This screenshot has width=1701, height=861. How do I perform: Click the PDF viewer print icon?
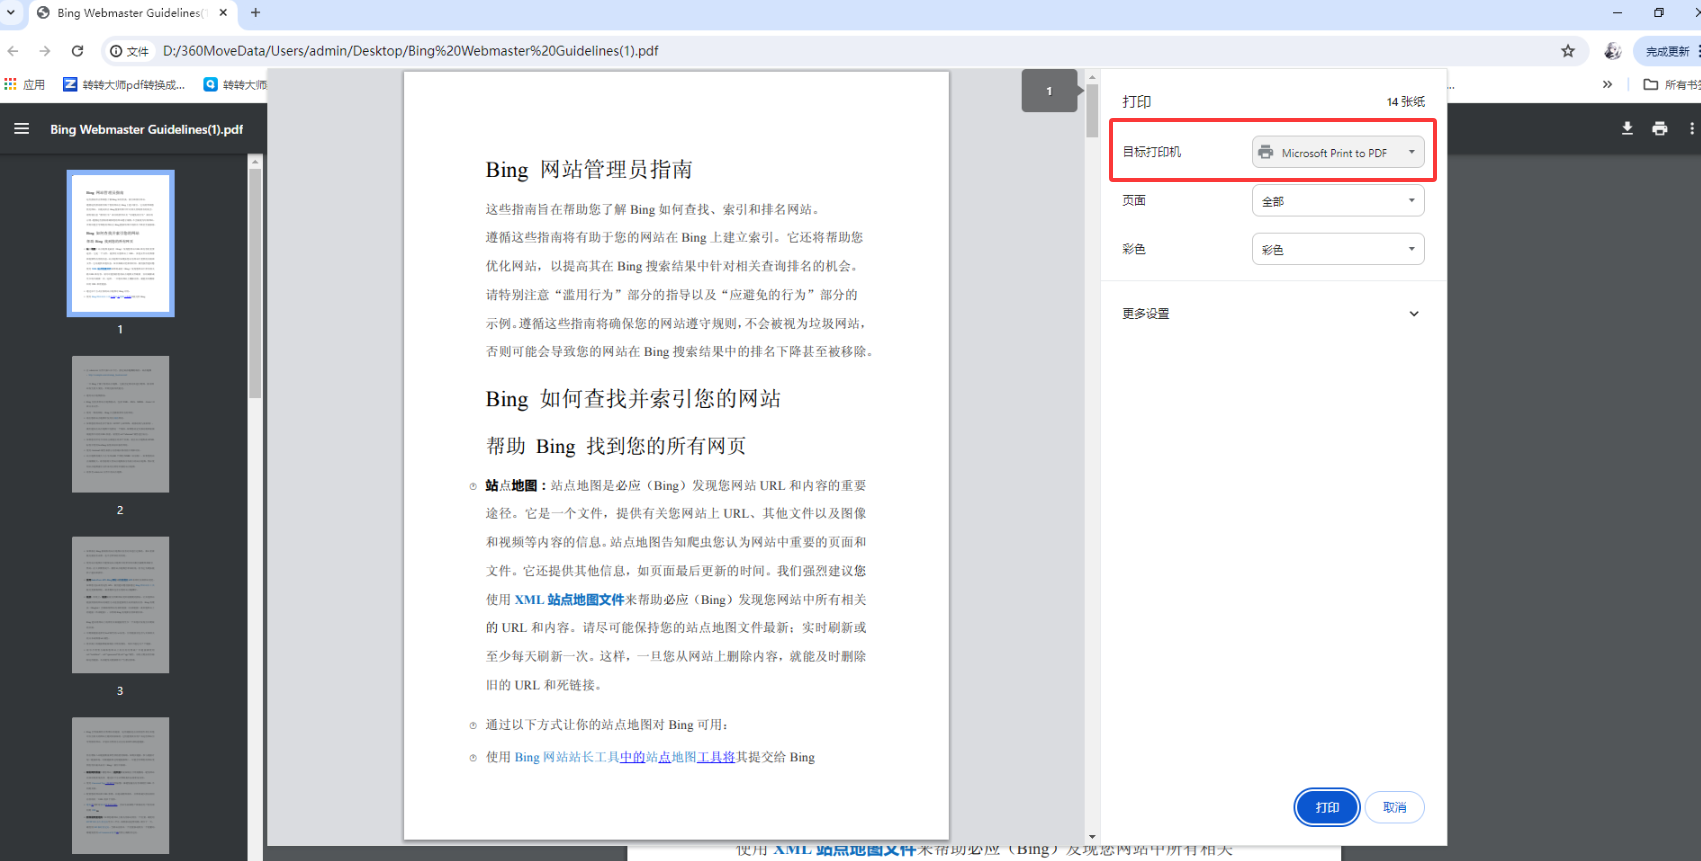[1660, 128]
